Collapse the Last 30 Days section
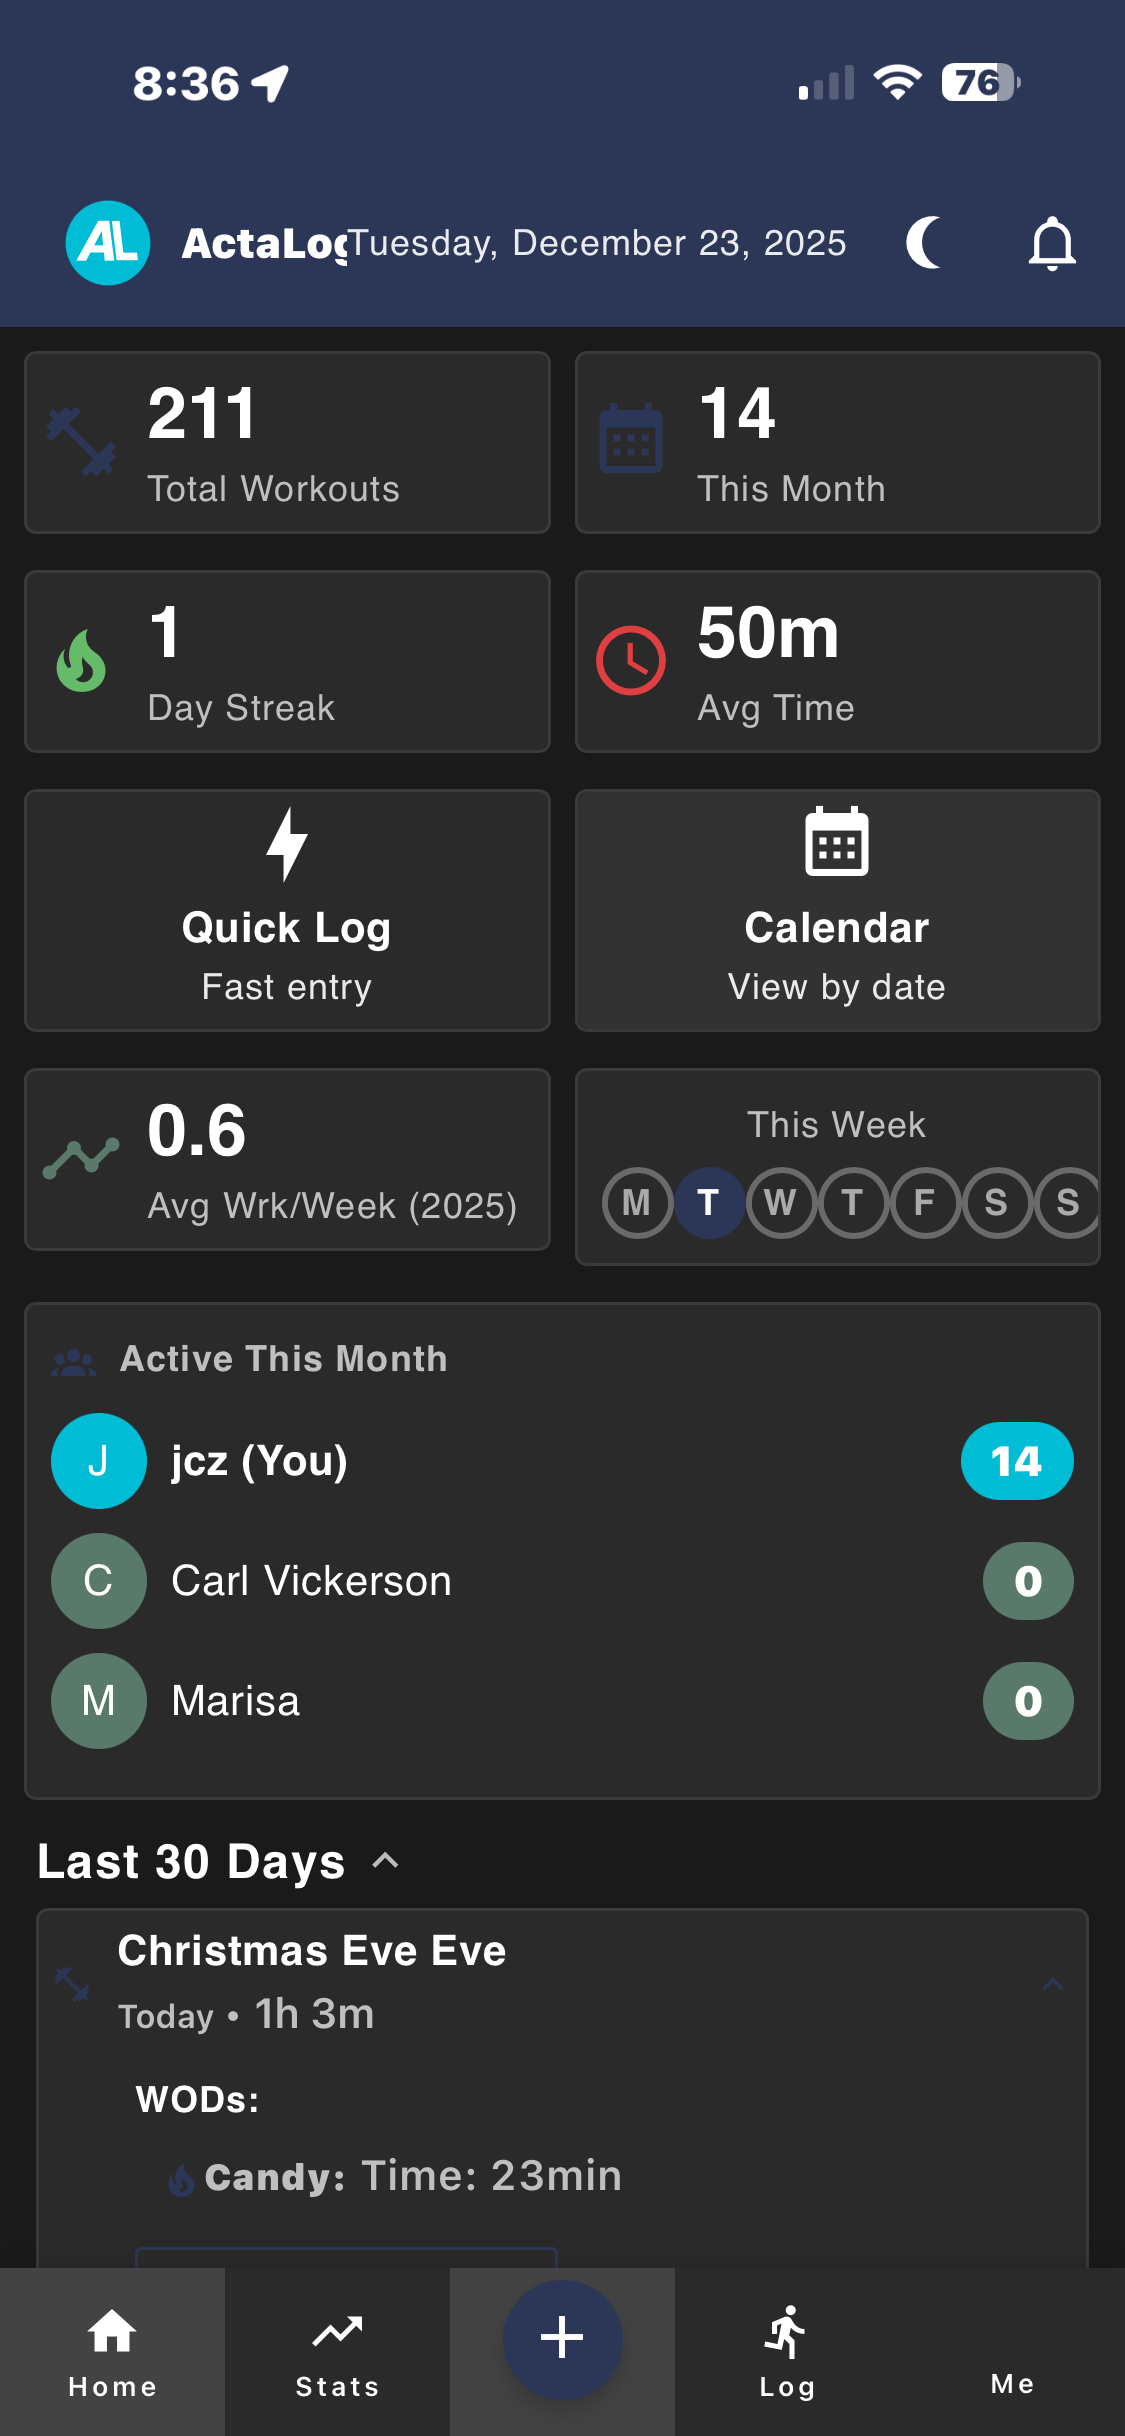 (x=385, y=1861)
